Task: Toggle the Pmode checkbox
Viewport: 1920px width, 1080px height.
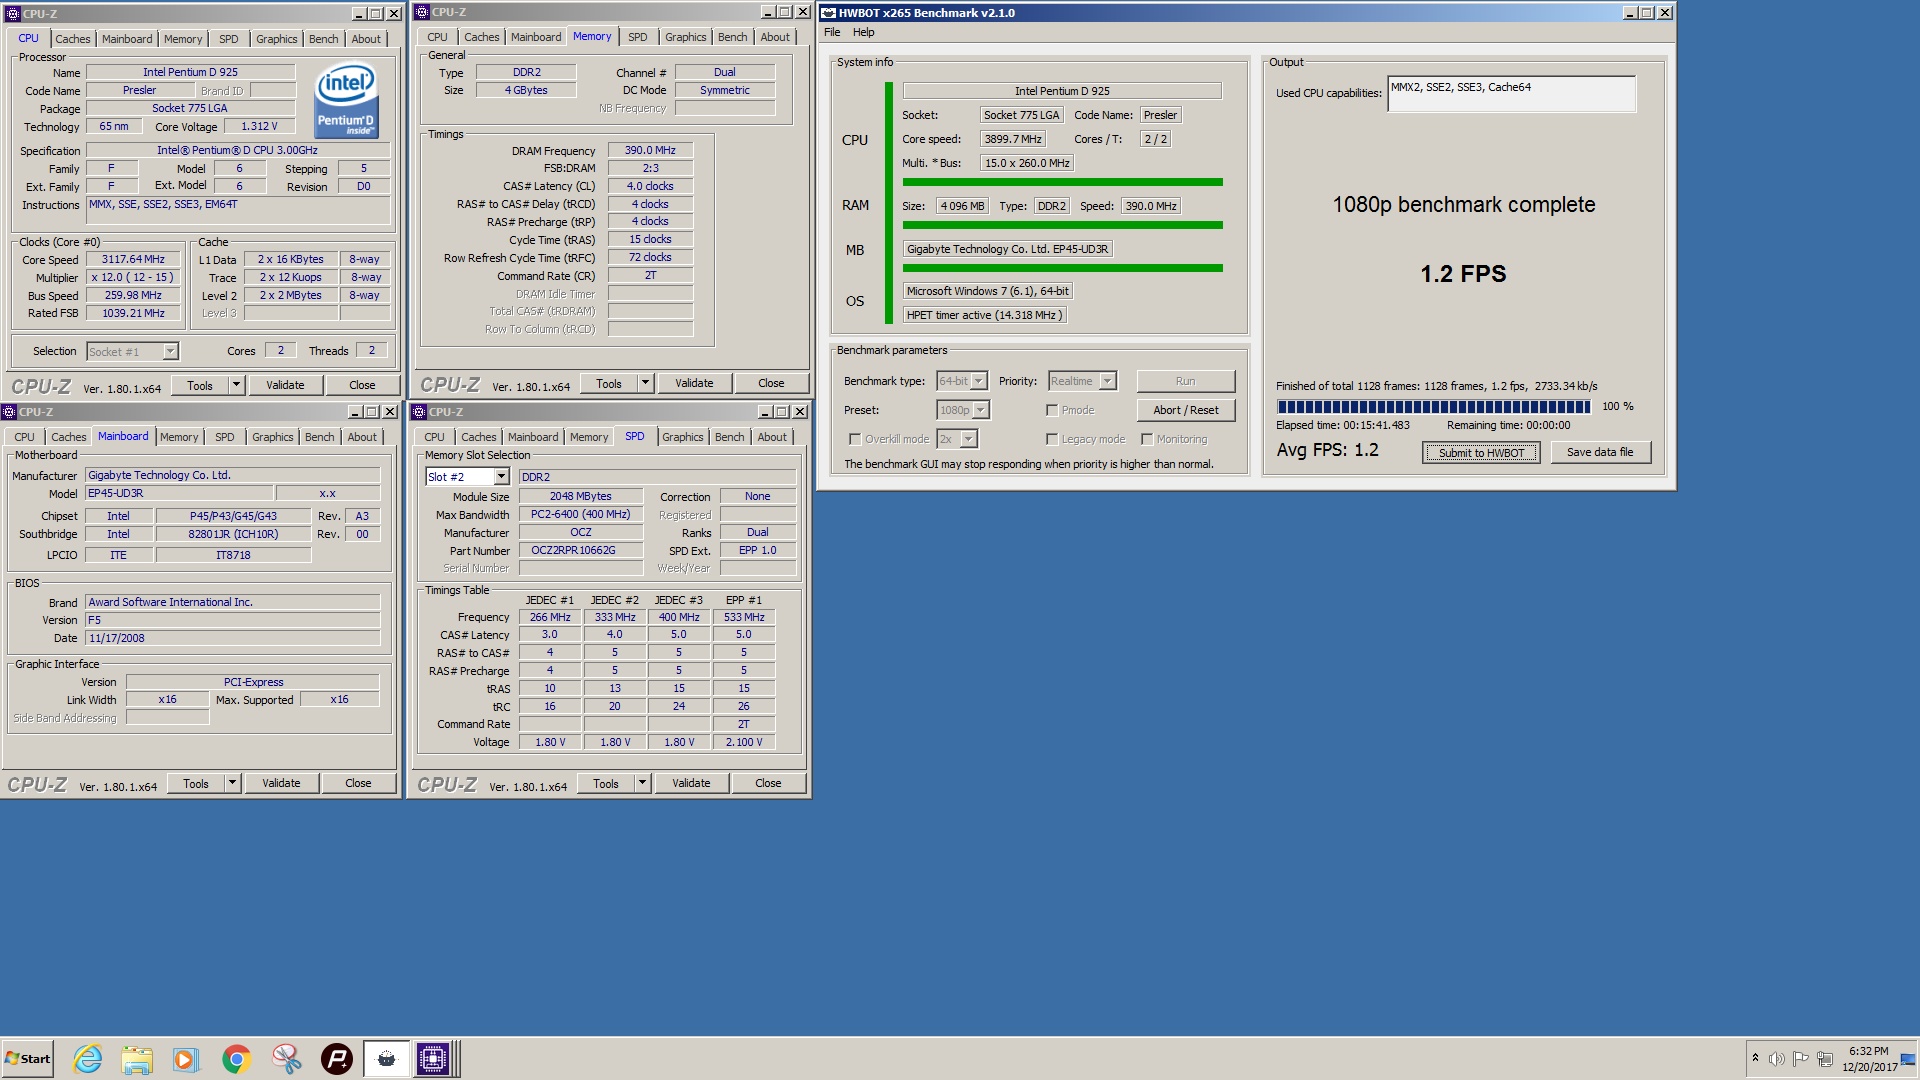Action: pyautogui.click(x=1052, y=410)
